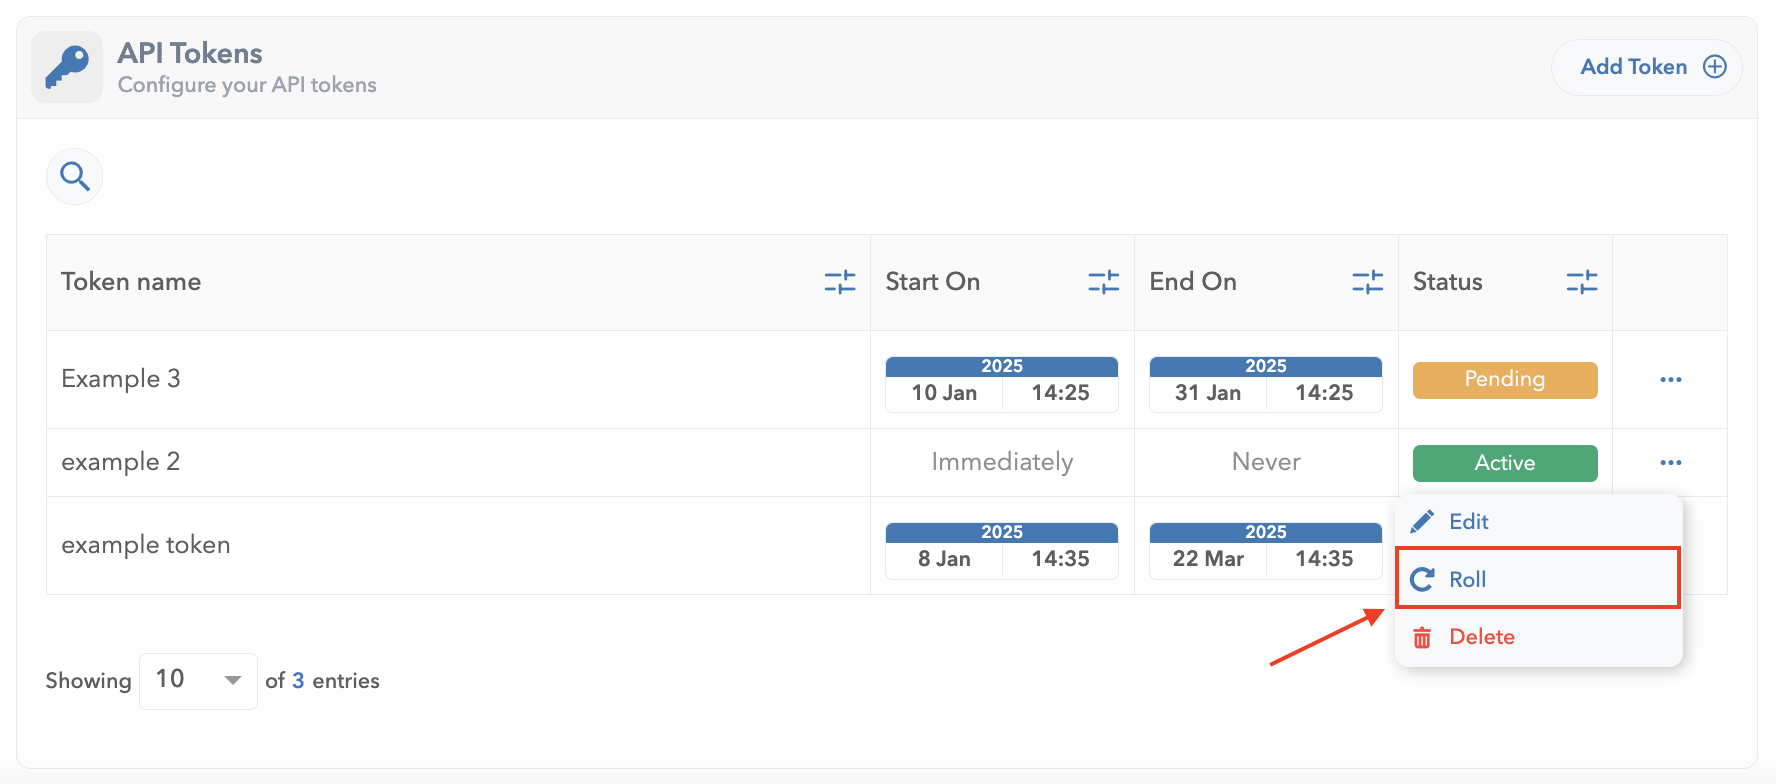Click the API Tokens key icon
Screen dimensions: 1776x784
pos(67,67)
